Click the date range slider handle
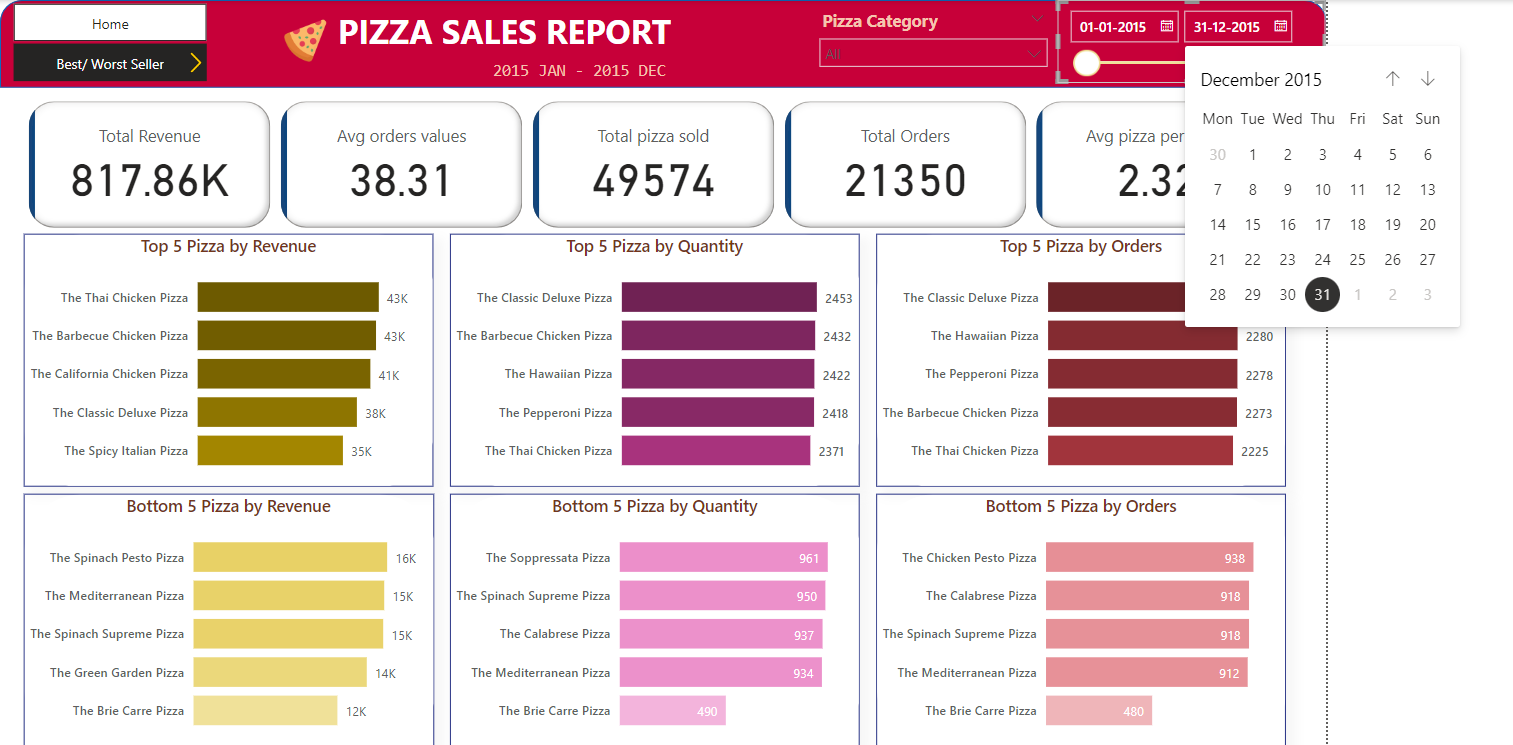 (1087, 62)
